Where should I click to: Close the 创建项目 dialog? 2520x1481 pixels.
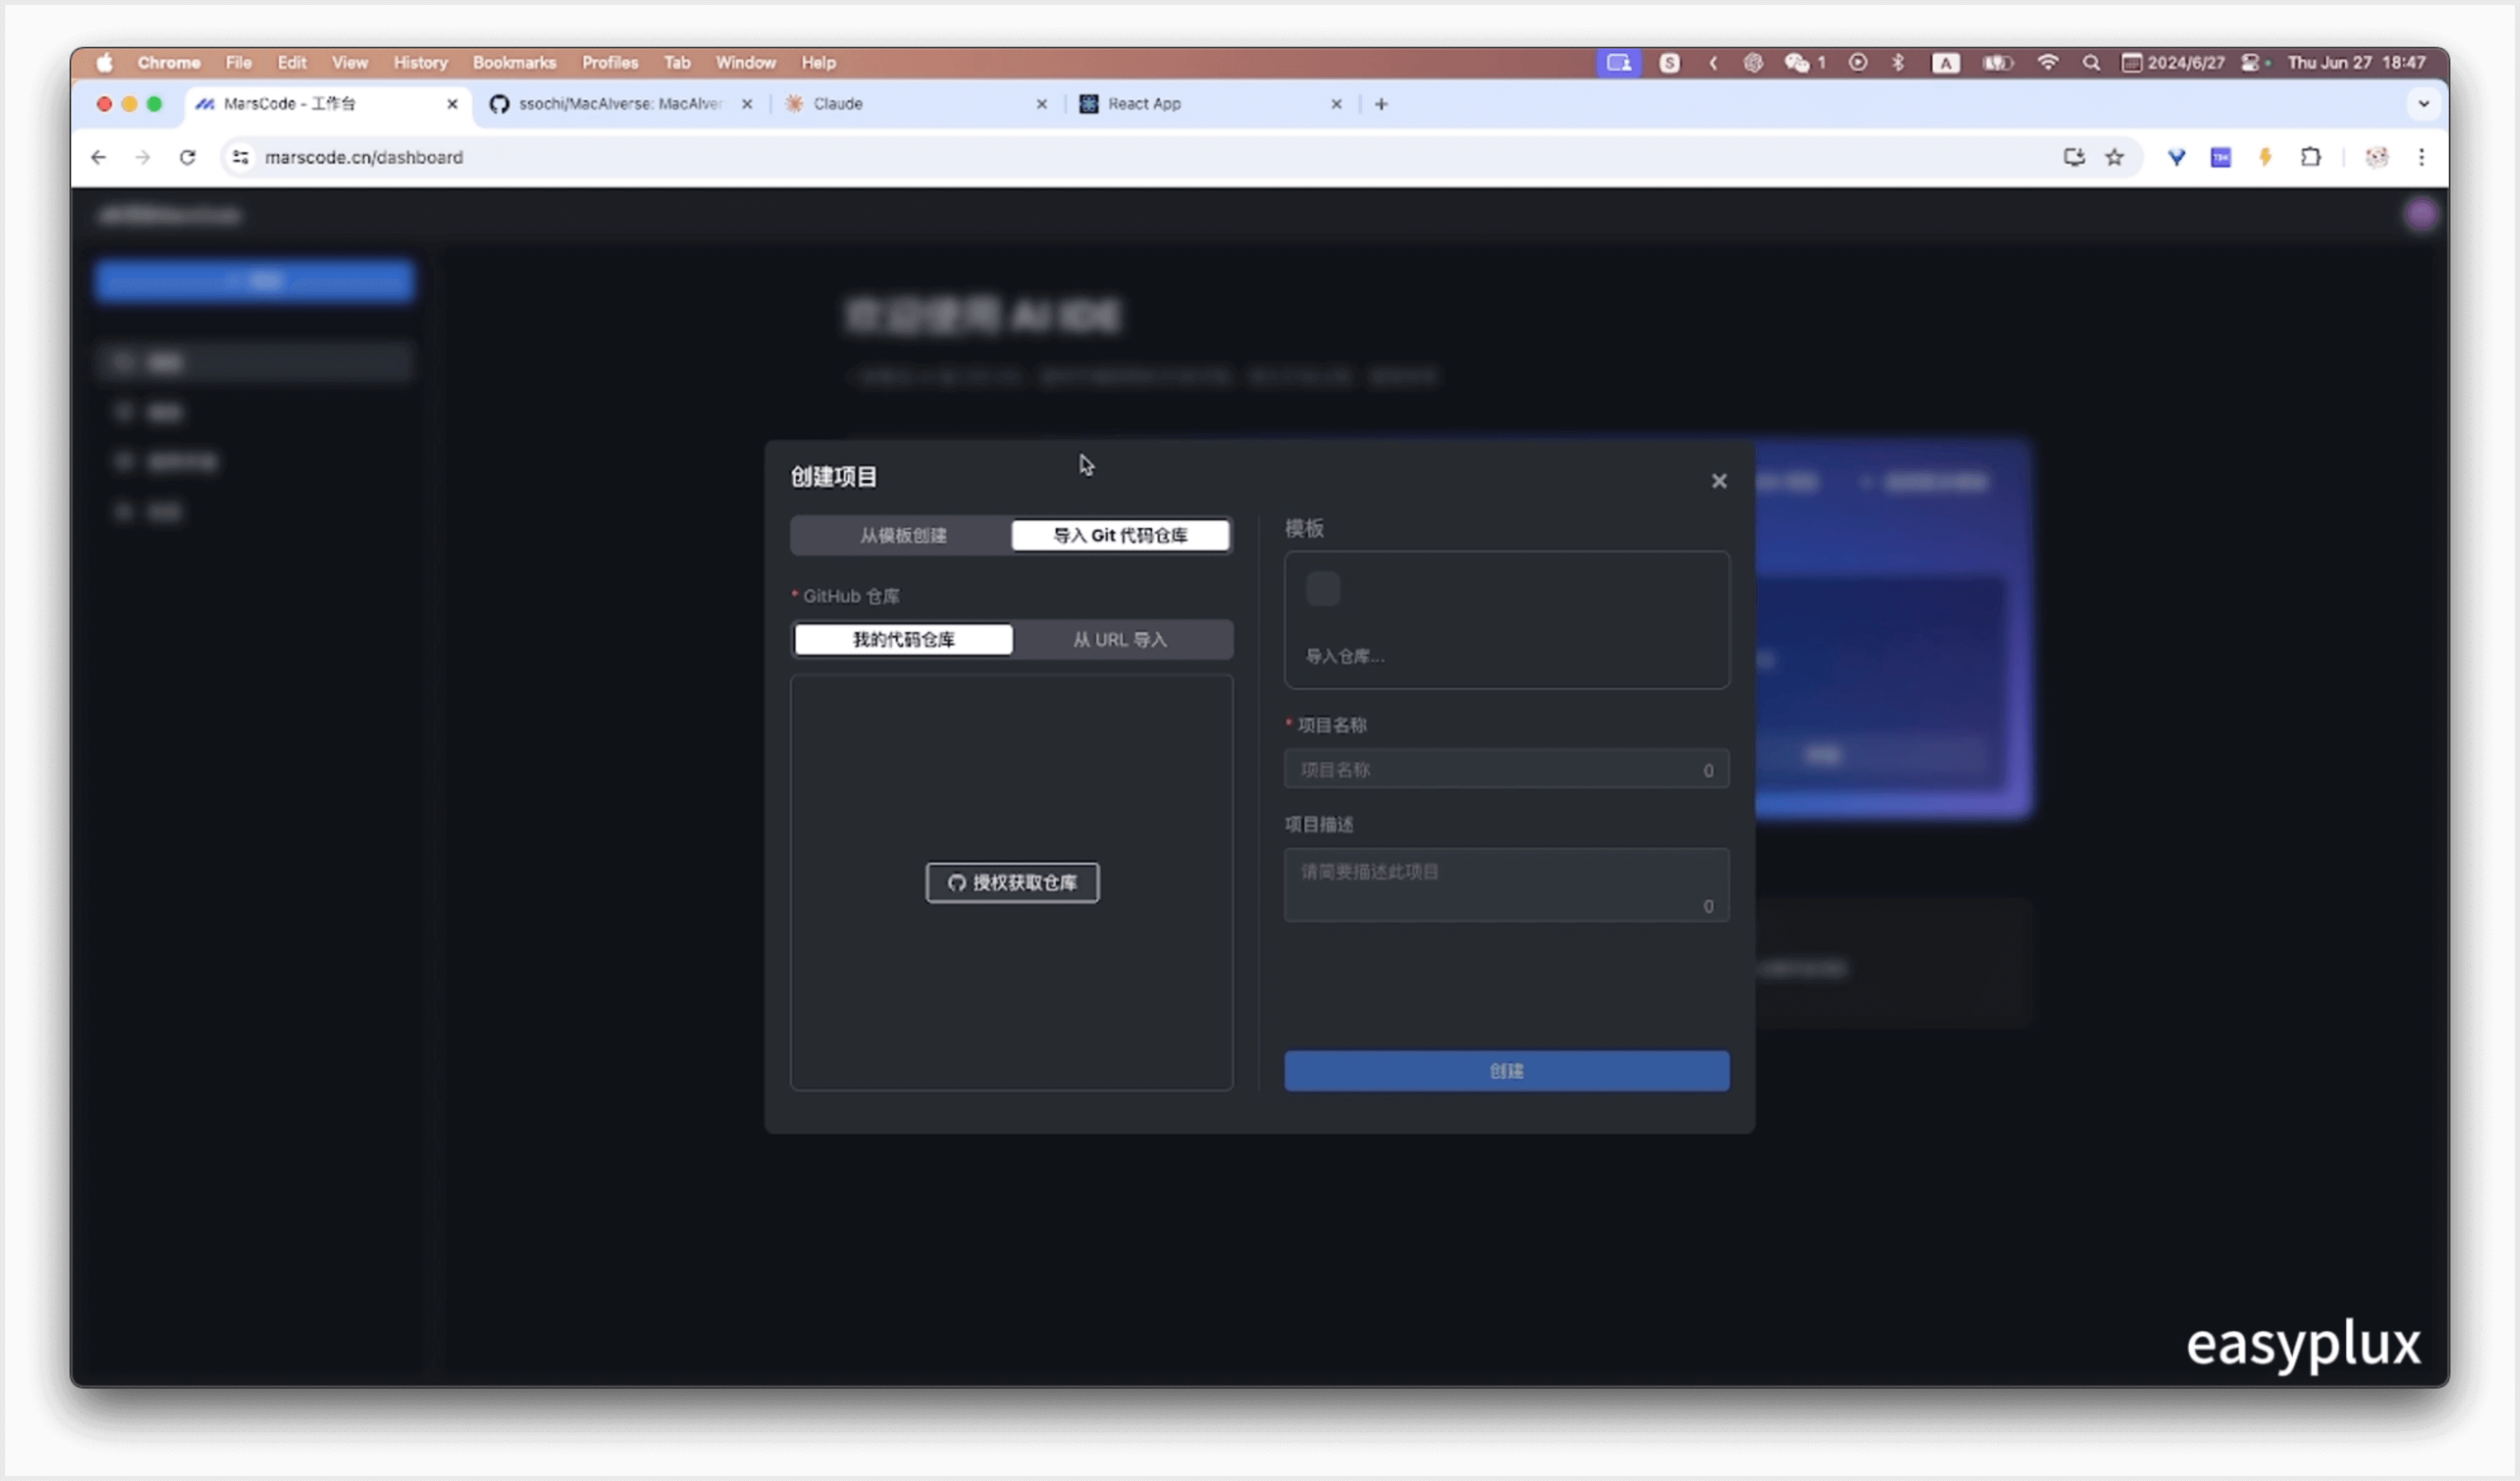click(1718, 480)
